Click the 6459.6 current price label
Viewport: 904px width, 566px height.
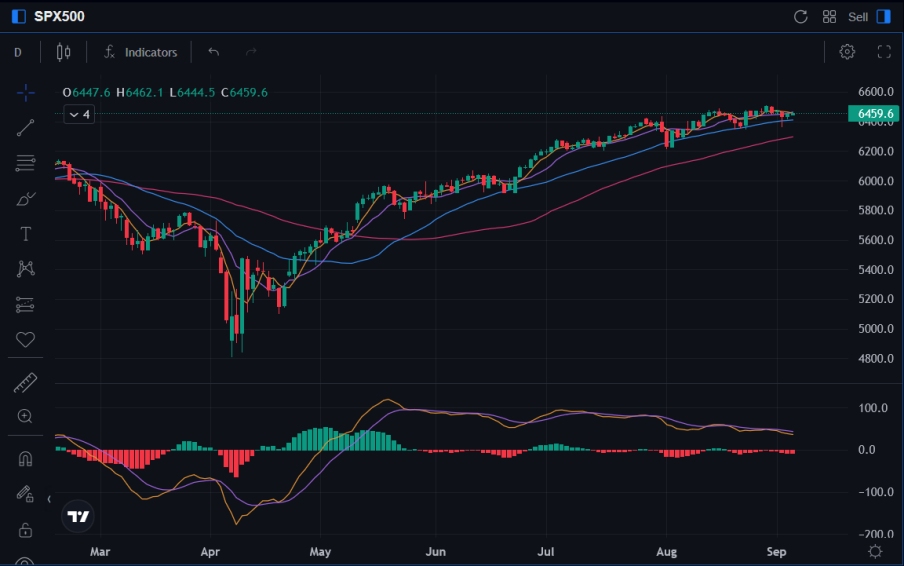point(873,114)
